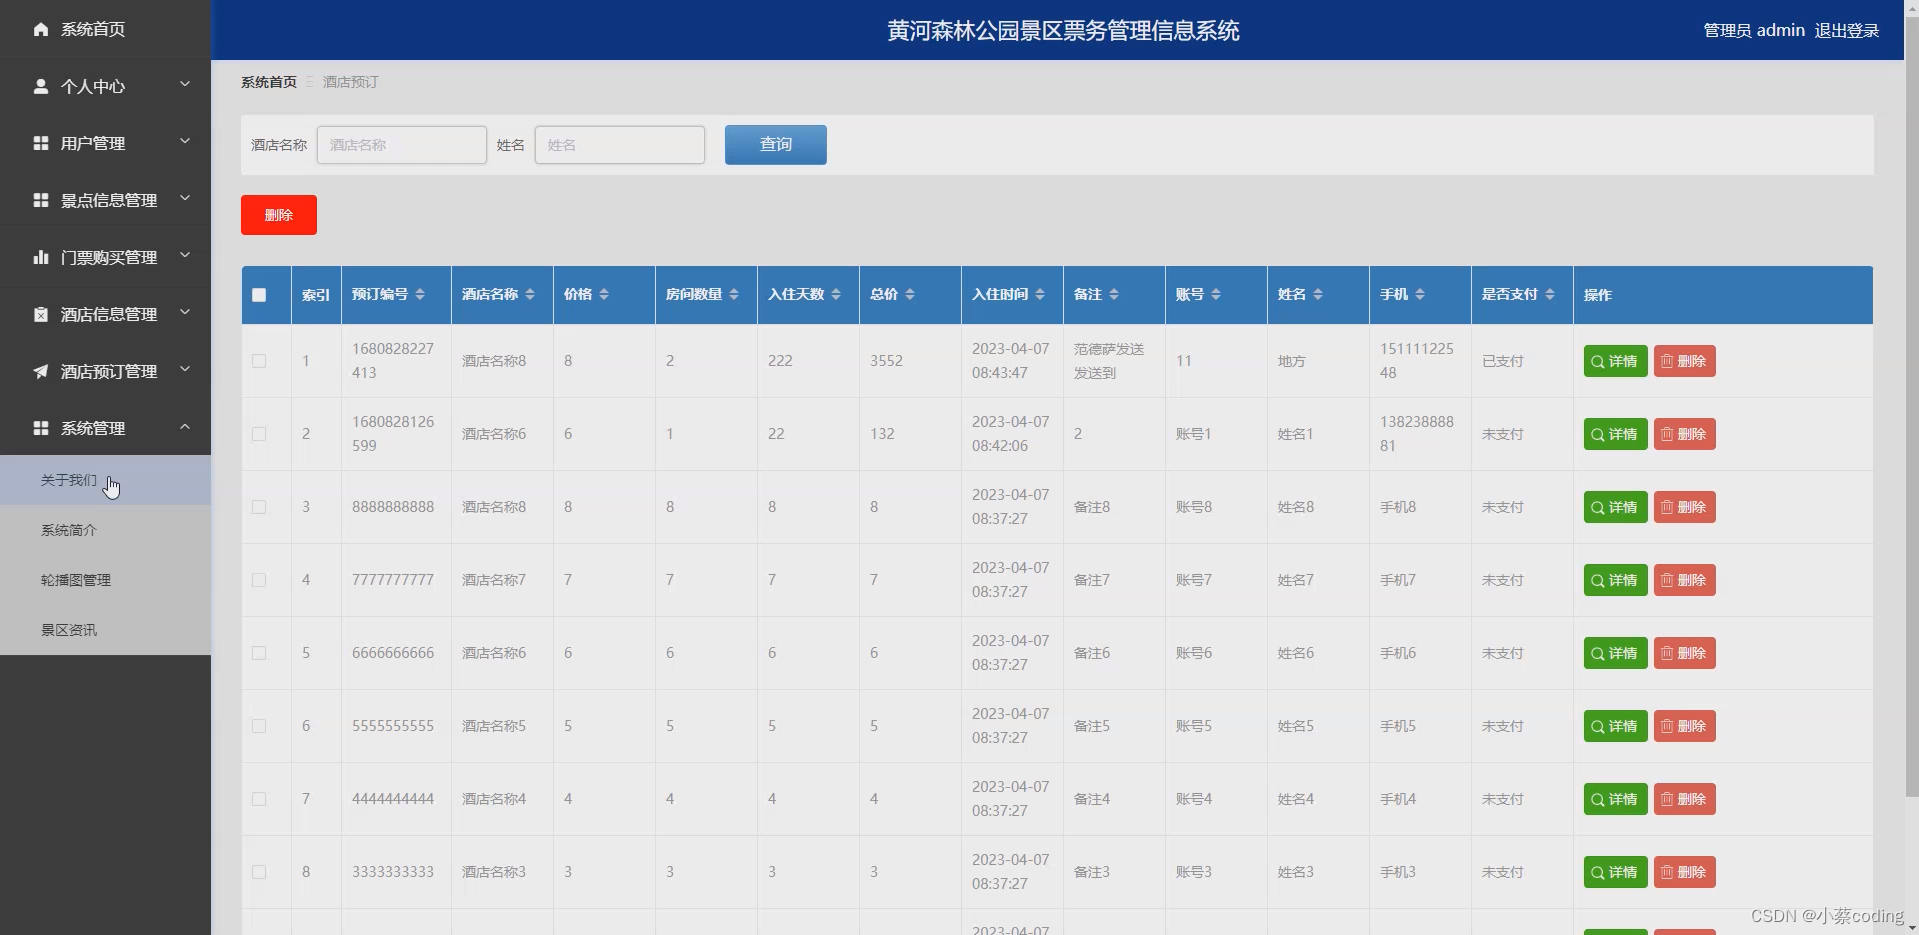Open 详情 for order 1680828227413
The image size is (1919, 935).
[1616, 361]
